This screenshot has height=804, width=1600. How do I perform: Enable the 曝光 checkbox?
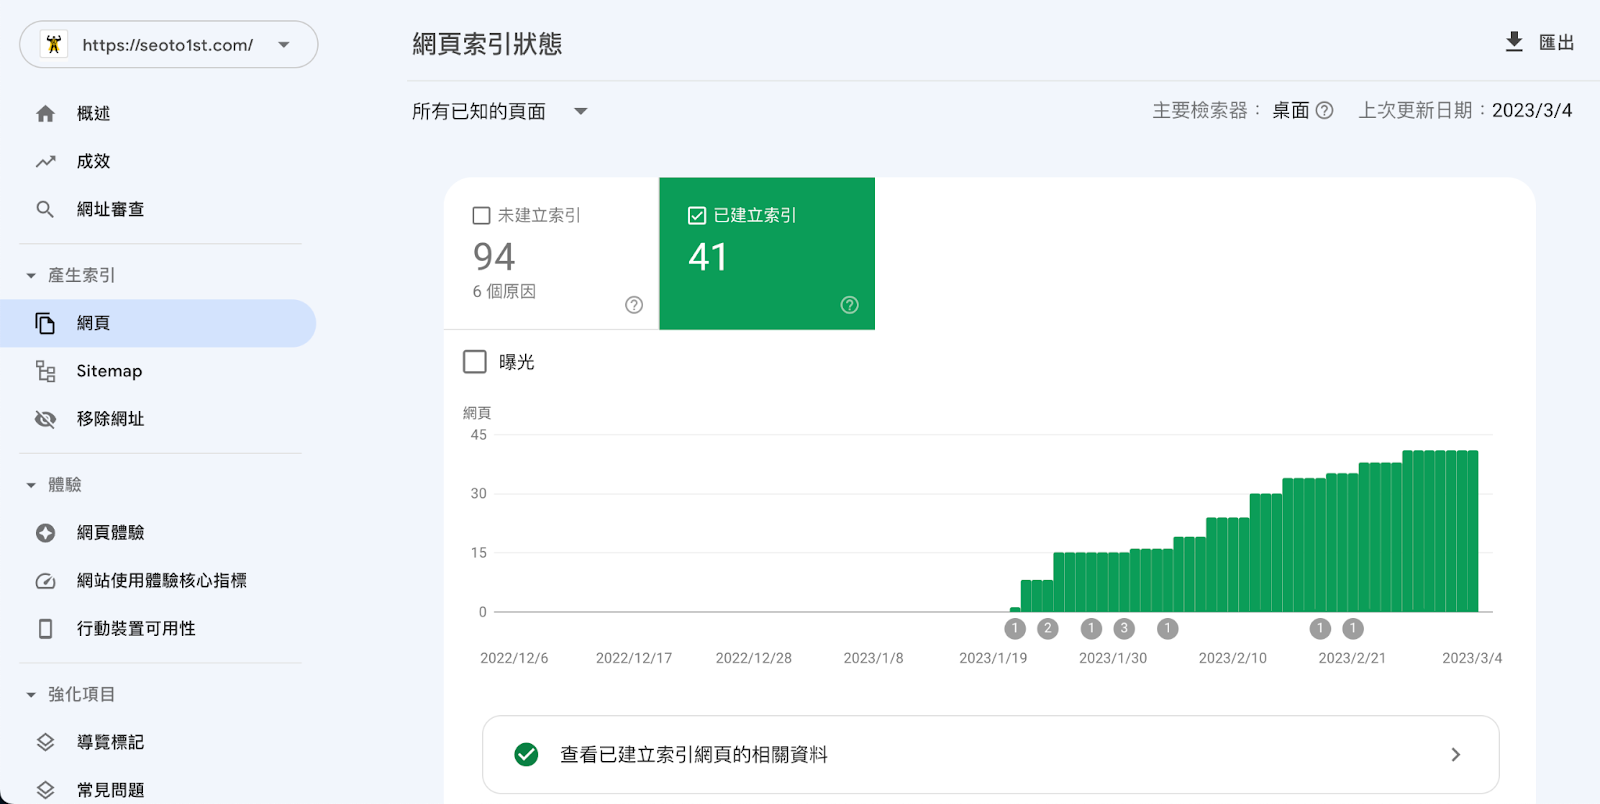pos(475,361)
